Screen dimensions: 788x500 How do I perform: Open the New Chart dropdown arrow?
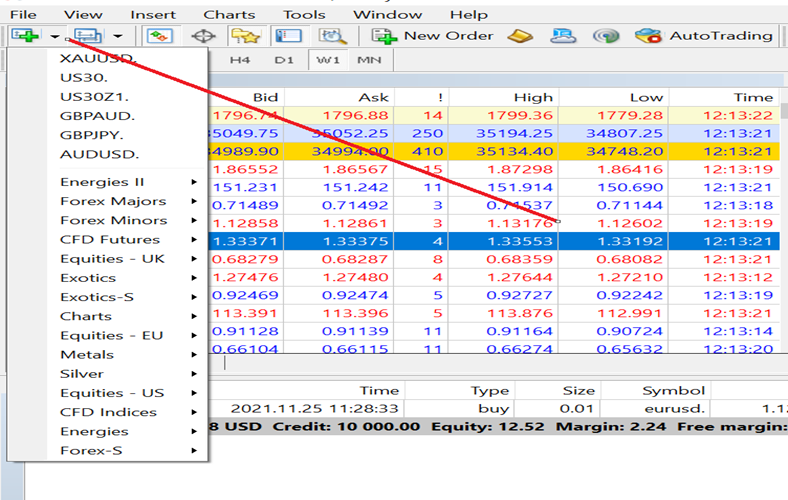click(54, 36)
